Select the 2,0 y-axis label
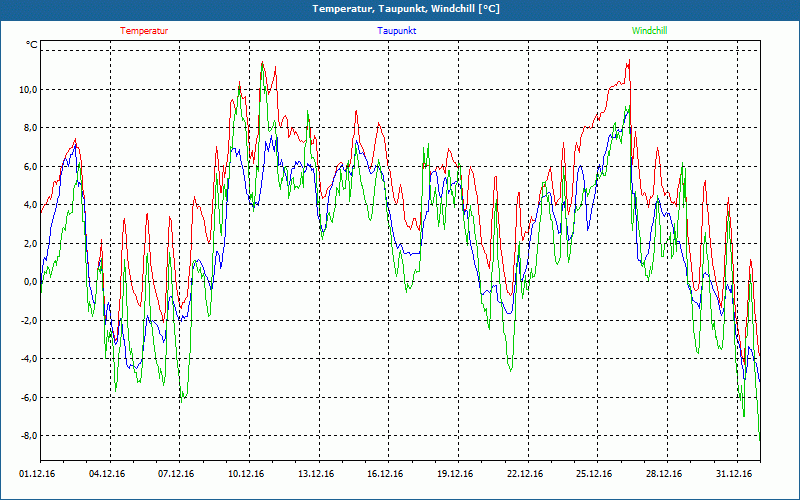The image size is (800, 500). click(30, 243)
